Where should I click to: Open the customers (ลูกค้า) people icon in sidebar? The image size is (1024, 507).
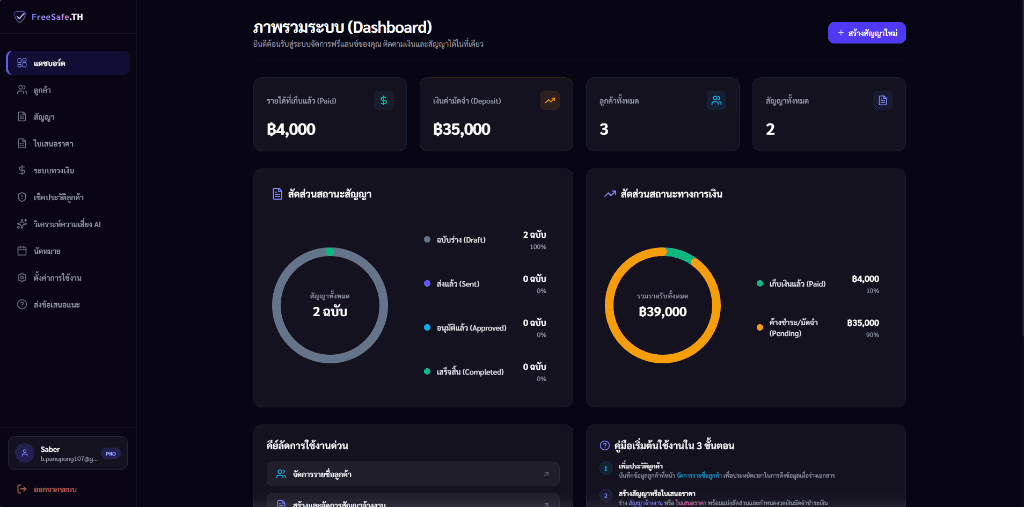22,90
